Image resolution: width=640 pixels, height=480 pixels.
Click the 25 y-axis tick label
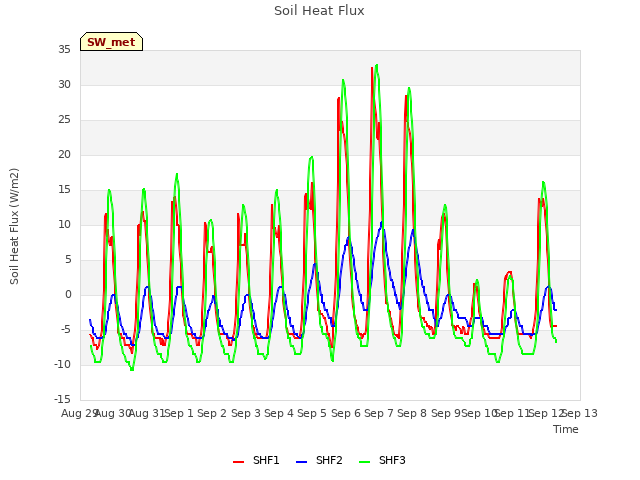pyautogui.click(x=64, y=120)
